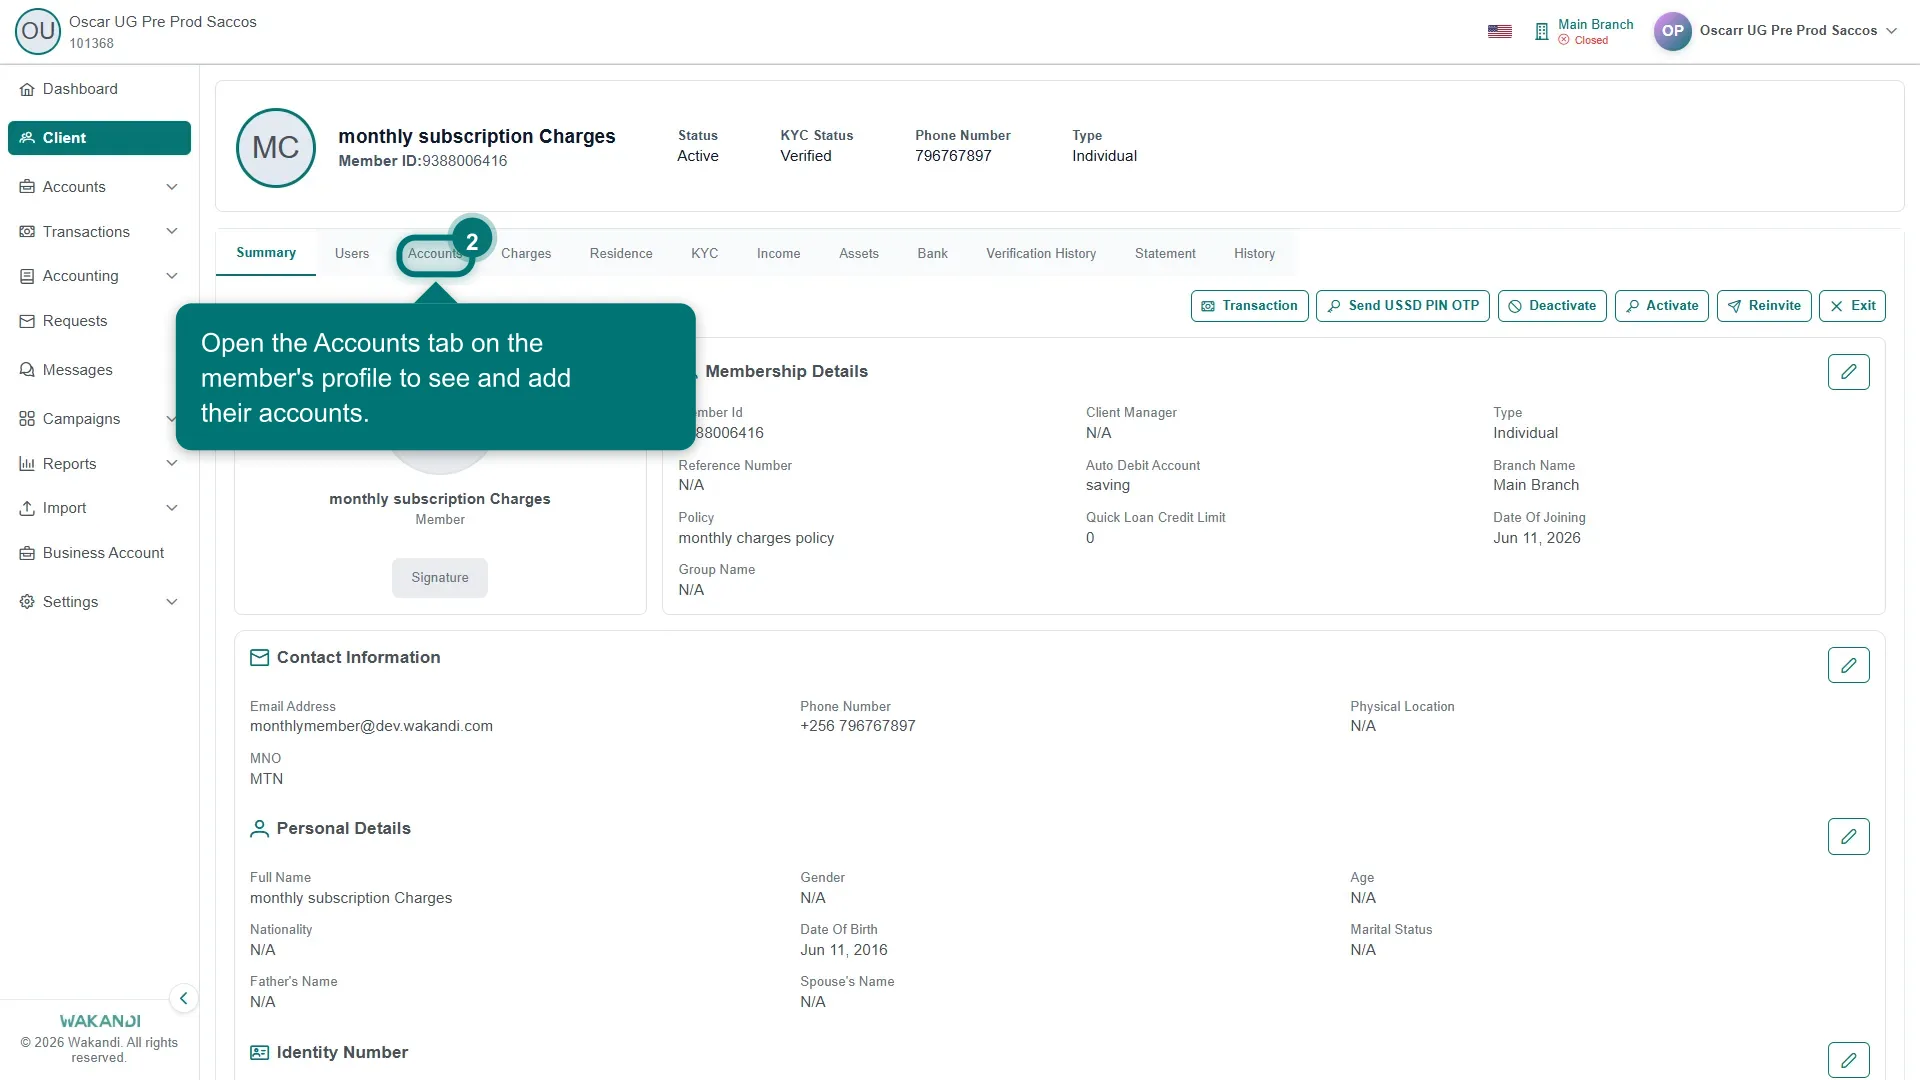Click the Requests envelope icon in sidebar
This screenshot has width=1920, height=1080.
27,321
